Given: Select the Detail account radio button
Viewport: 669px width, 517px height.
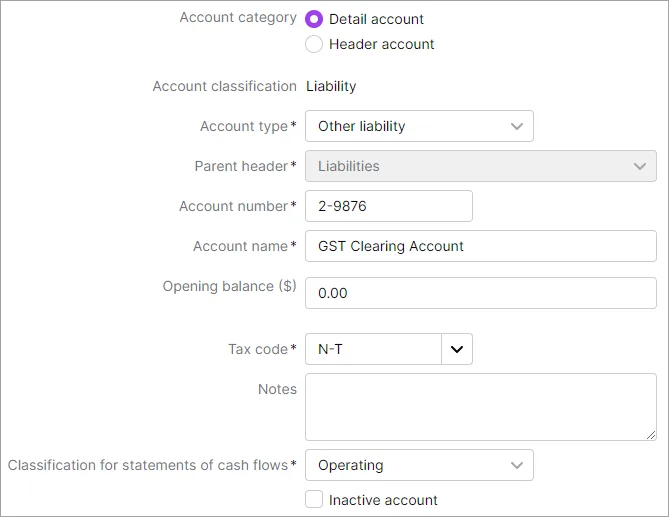Looking at the screenshot, I should point(314,19).
